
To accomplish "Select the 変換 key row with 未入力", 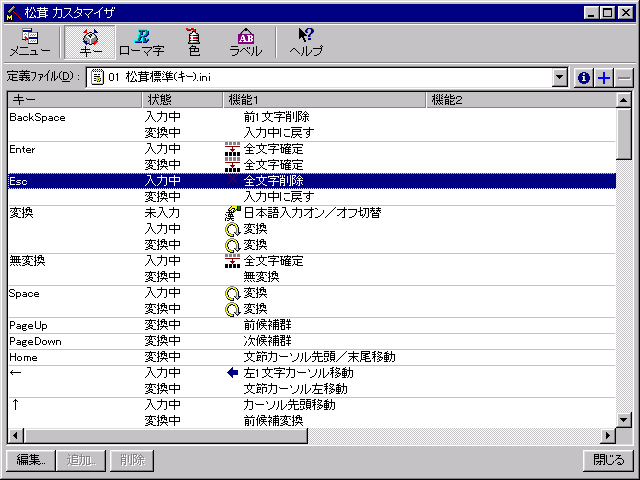I will click(x=311, y=213).
